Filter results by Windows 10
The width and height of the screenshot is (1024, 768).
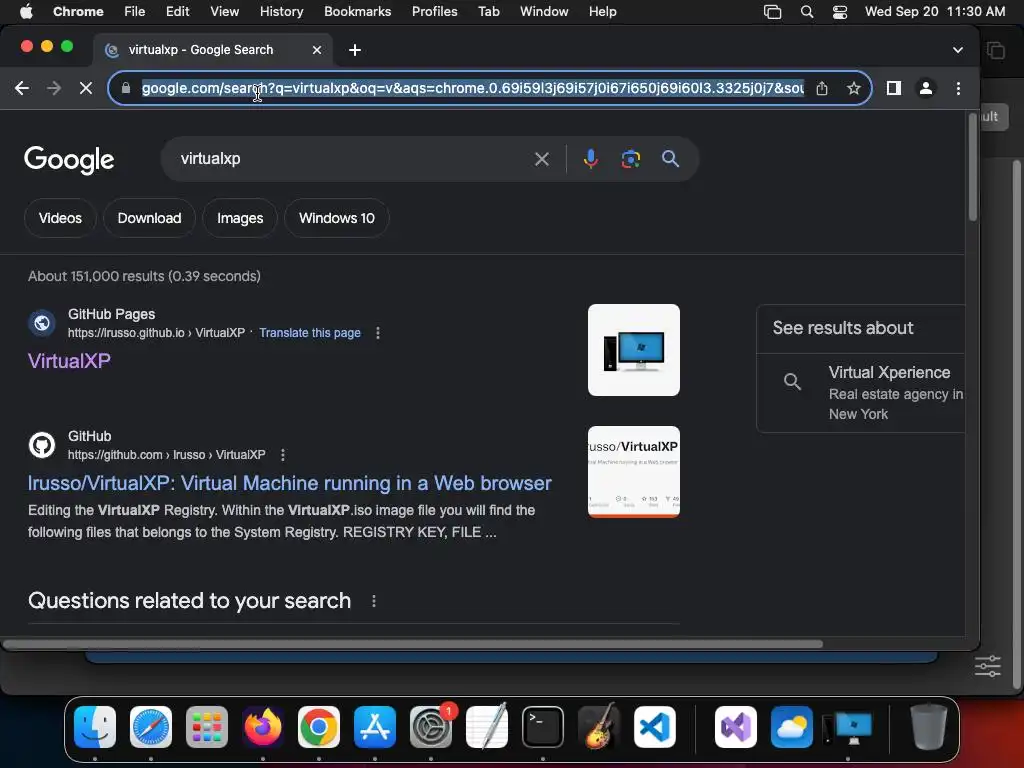[x=337, y=218]
